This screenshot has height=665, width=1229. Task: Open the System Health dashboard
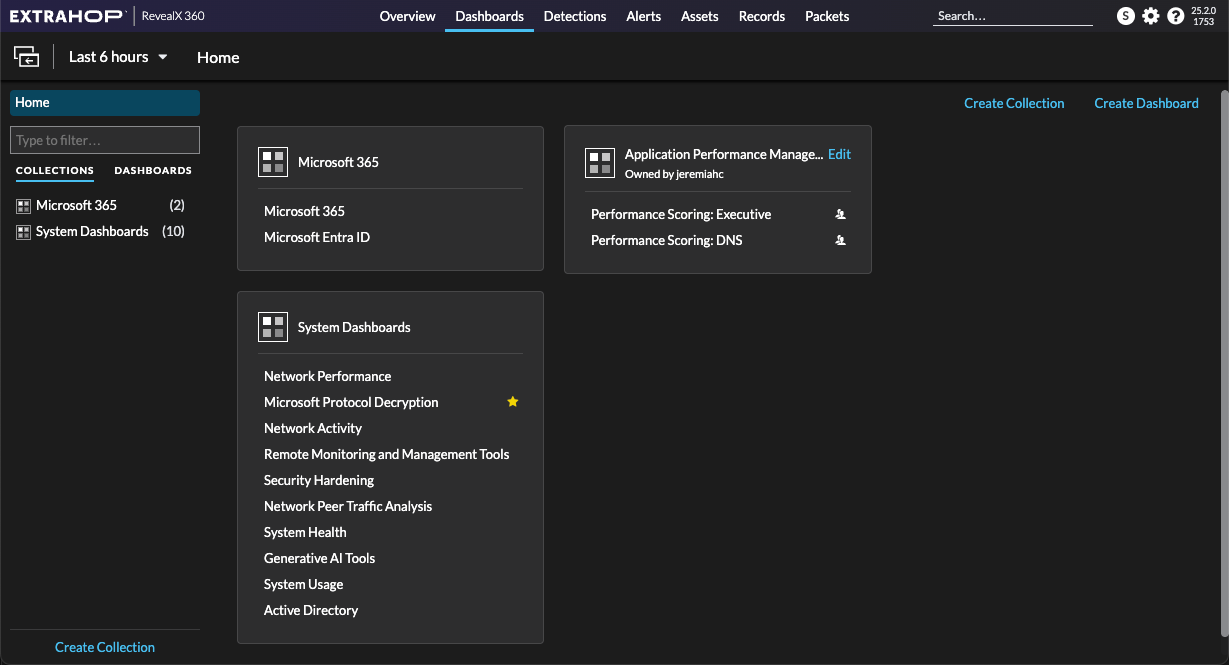tap(305, 532)
